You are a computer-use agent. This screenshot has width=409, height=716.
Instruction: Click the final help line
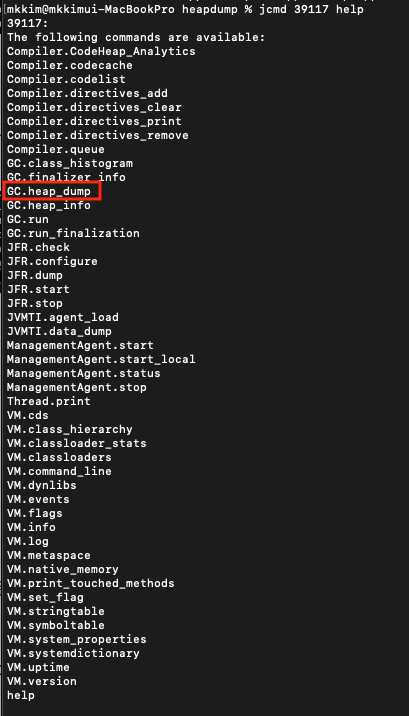[21, 695]
